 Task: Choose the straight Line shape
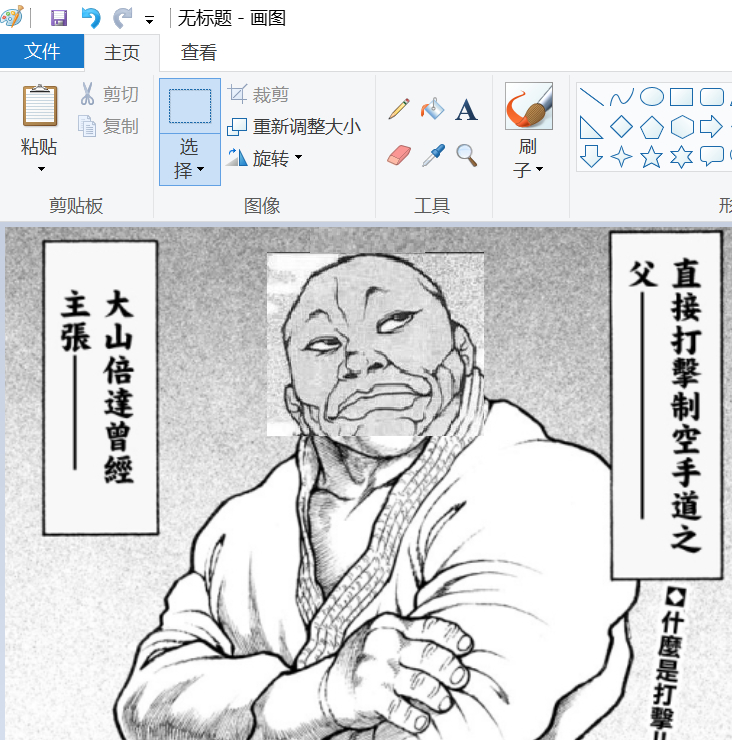(591, 97)
